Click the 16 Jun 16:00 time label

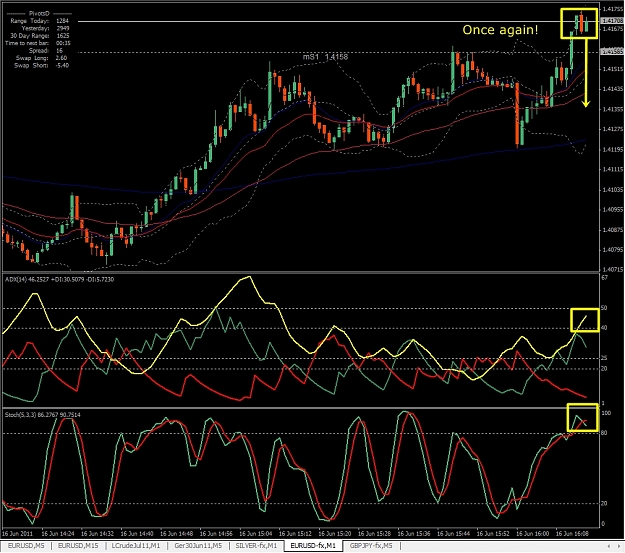[532, 533]
